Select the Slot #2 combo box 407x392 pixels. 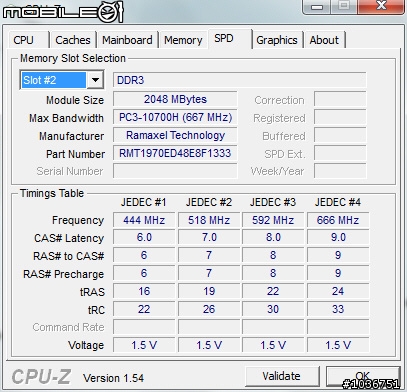pyautogui.click(x=62, y=80)
